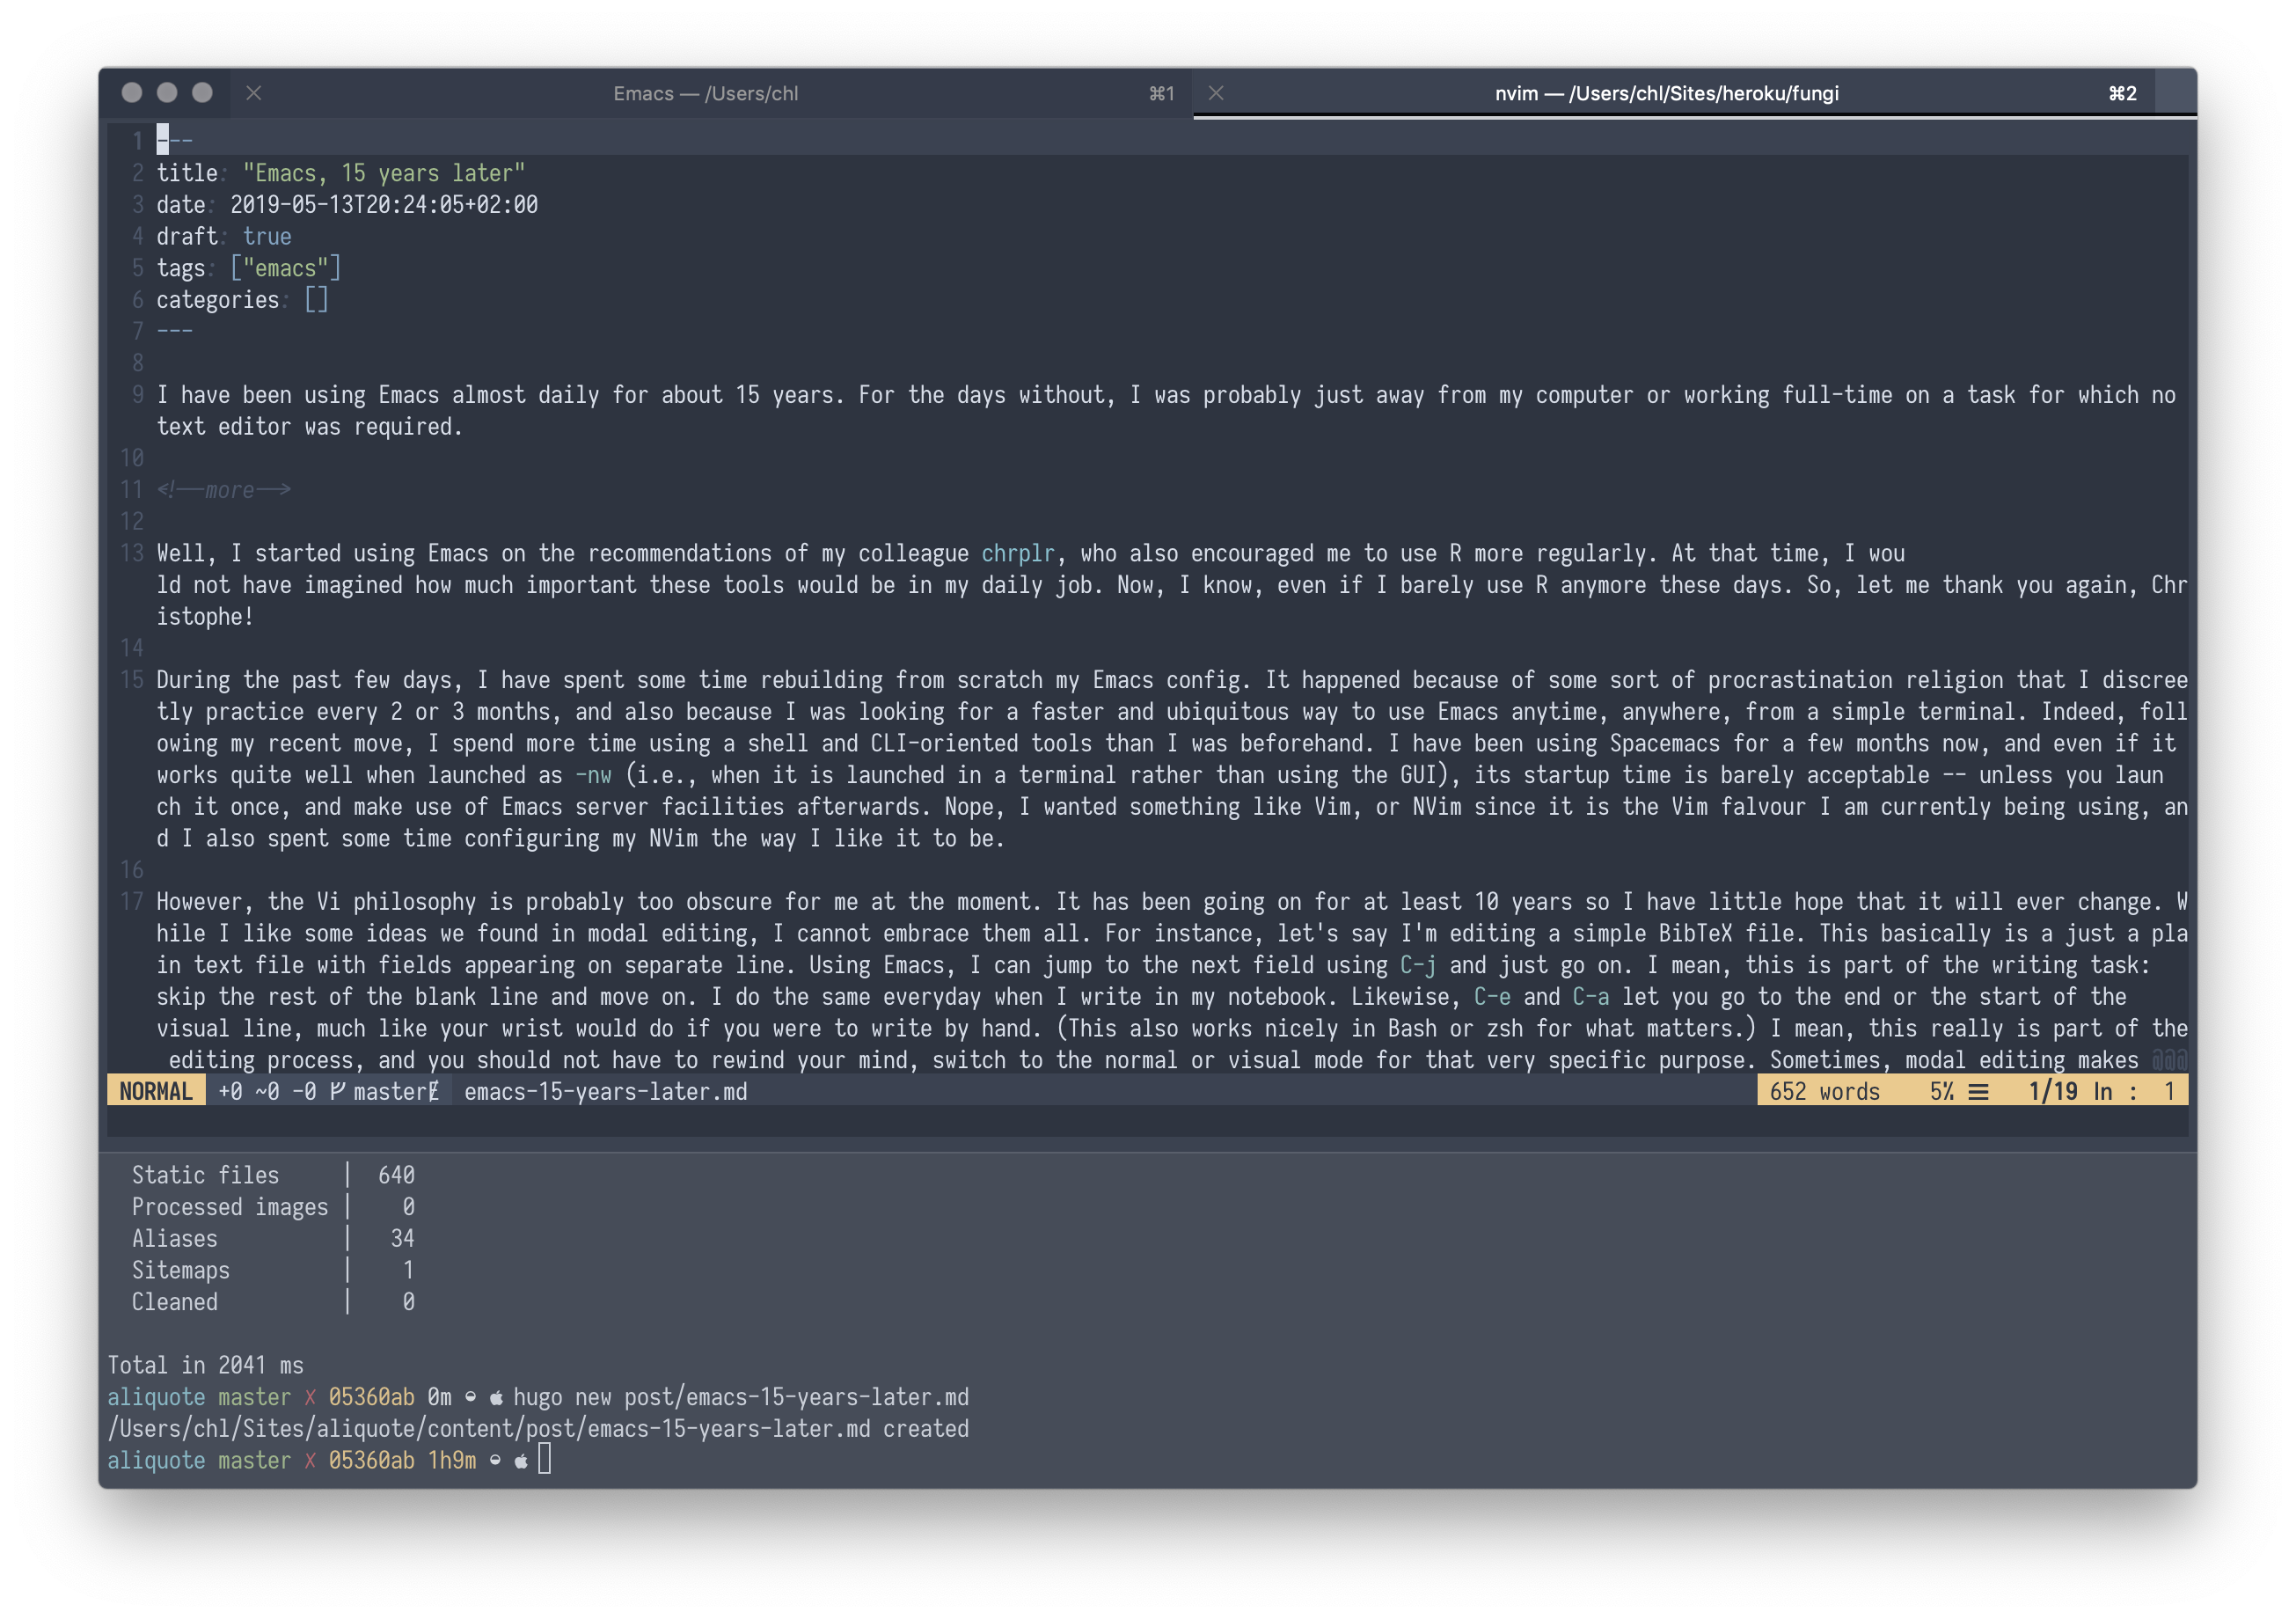
Task: Click the Apple logo before the hugo new command
Action: click(x=496, y=1398)
